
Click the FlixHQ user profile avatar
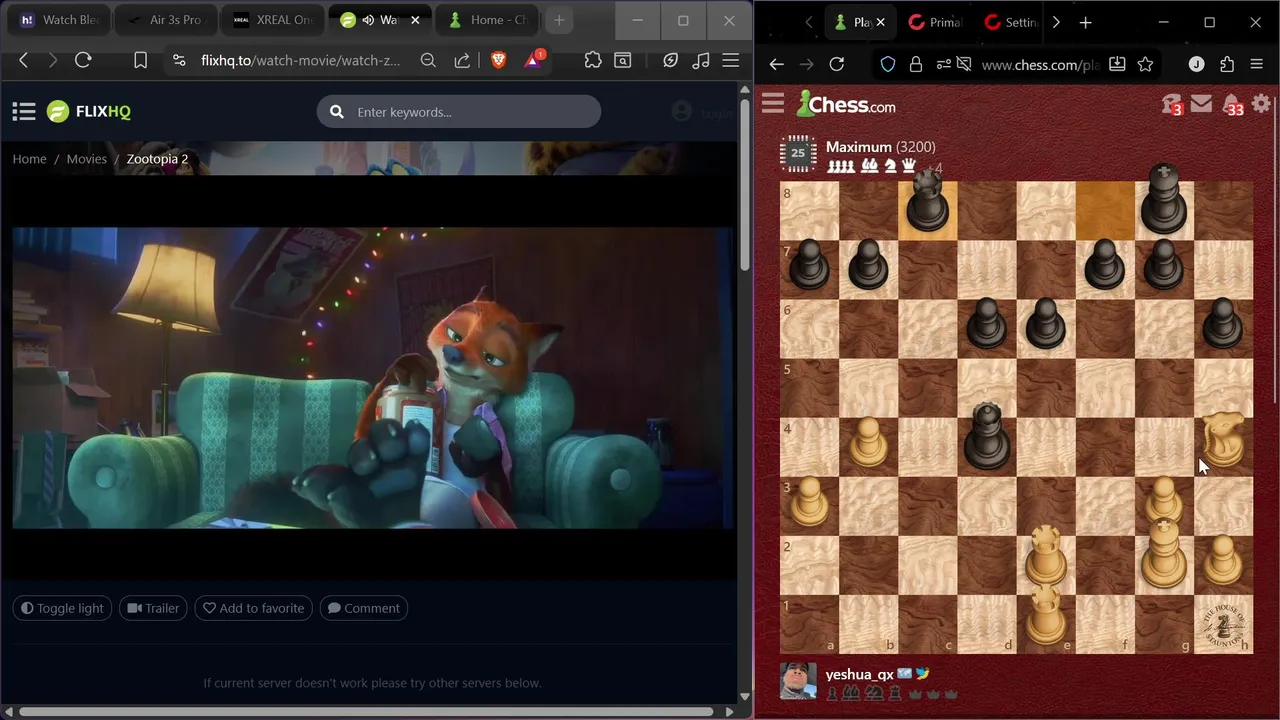pyautogui.click(x=682, y=112)
